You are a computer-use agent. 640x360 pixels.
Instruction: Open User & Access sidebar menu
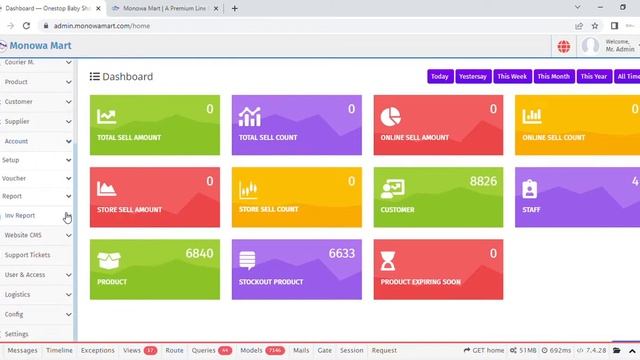(x=37, y=275)
